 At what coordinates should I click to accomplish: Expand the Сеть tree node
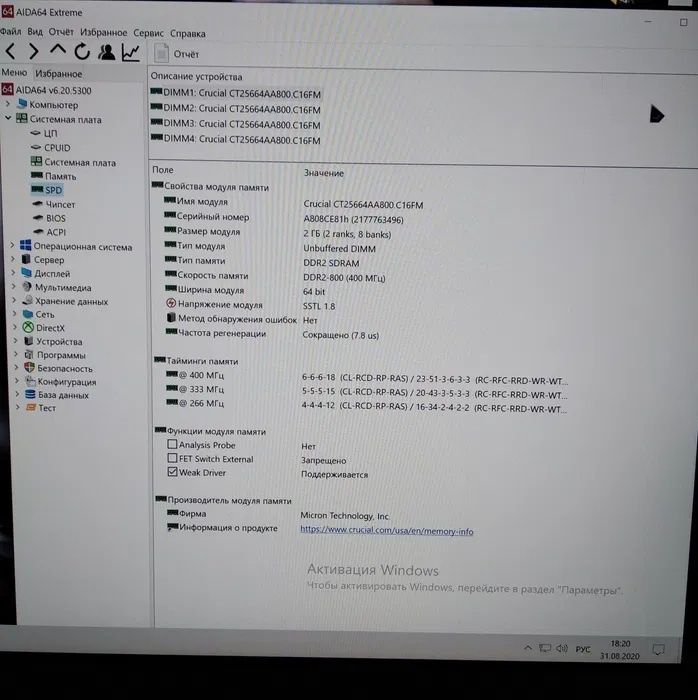click(14, 313)
